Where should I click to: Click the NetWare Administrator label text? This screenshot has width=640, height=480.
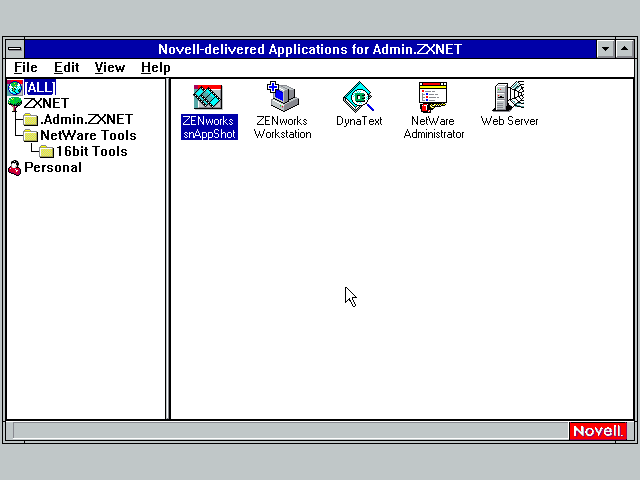(x=433, y=127)
